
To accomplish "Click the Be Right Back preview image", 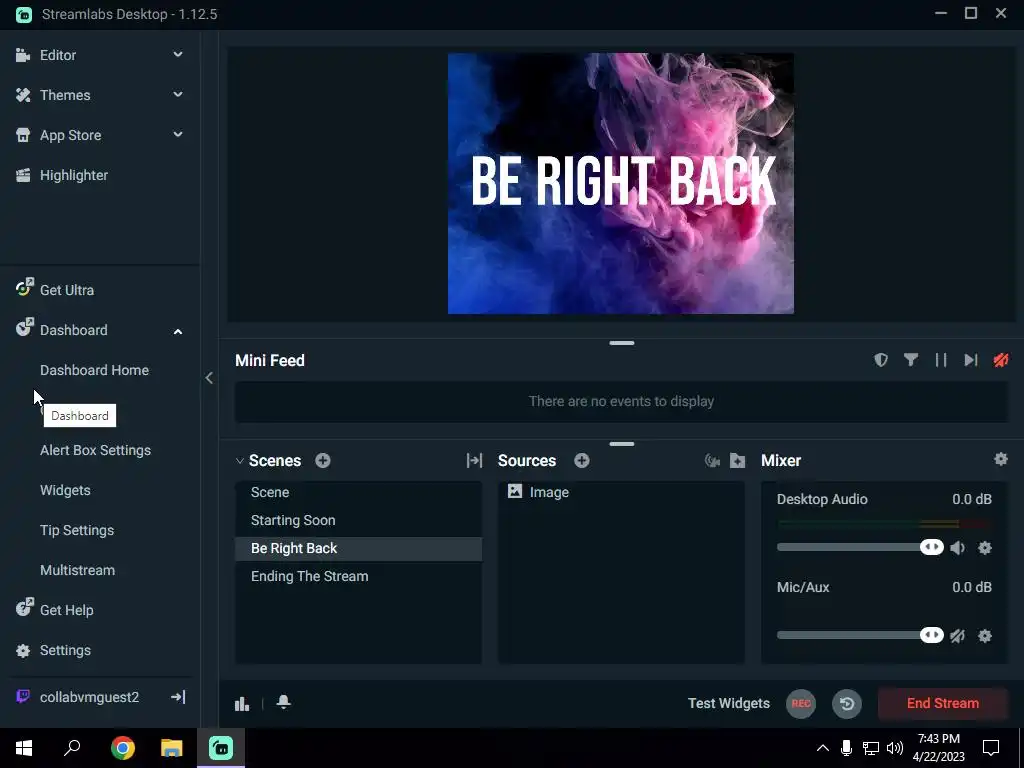I will 621,184.
